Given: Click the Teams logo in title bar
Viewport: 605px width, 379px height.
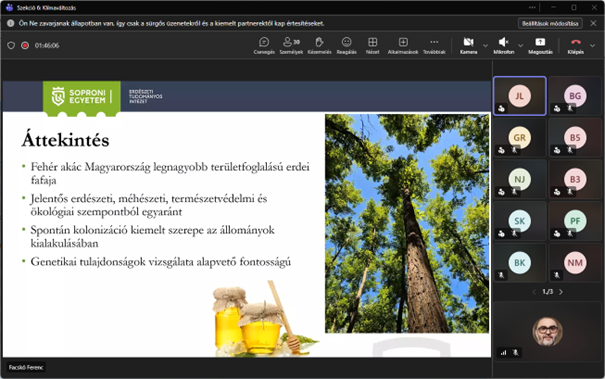Looking at the screenshot, I should [9, 7].
